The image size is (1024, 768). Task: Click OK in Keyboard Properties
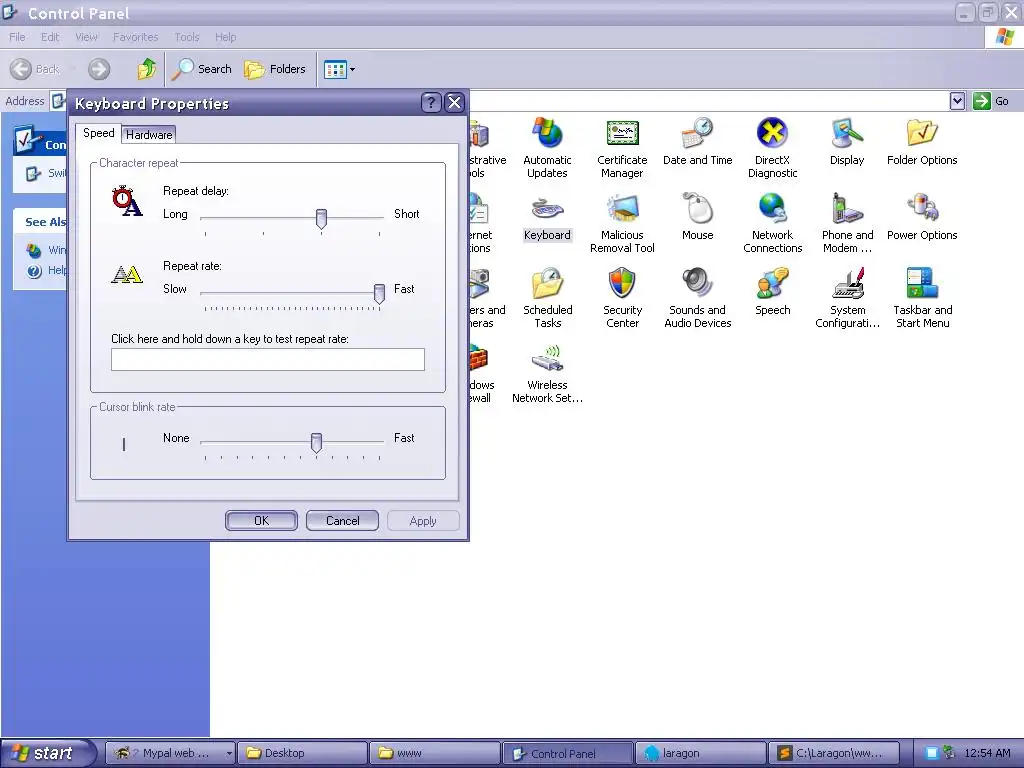[261, 520]
